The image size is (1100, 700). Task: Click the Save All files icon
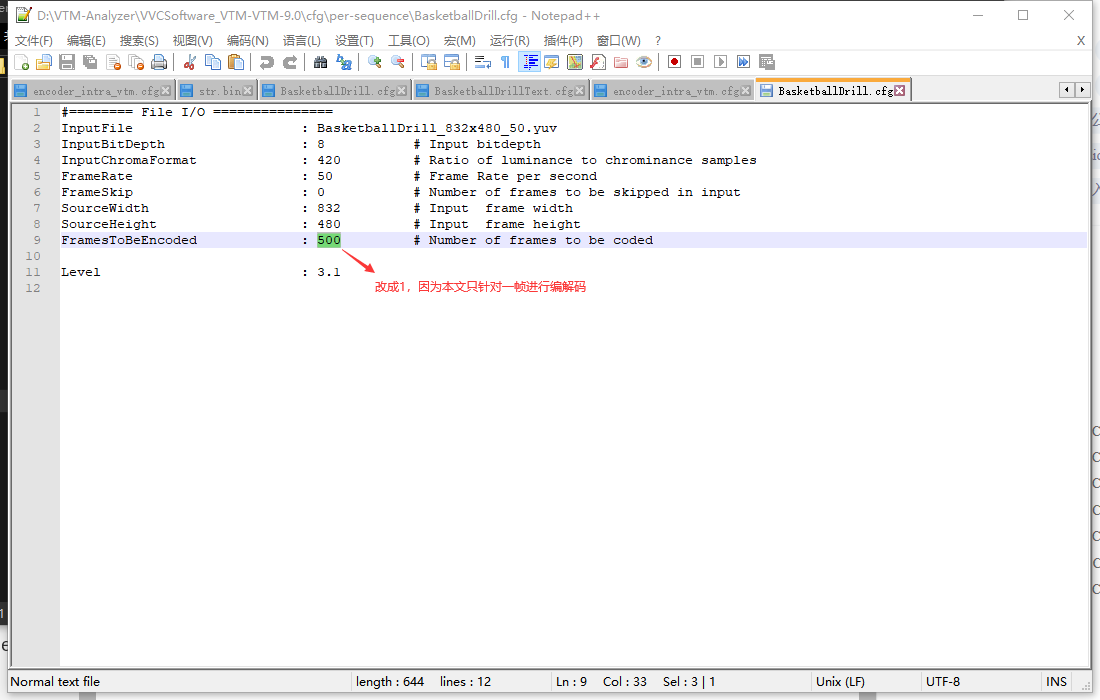pyautogui.click(x=89, y=61)
